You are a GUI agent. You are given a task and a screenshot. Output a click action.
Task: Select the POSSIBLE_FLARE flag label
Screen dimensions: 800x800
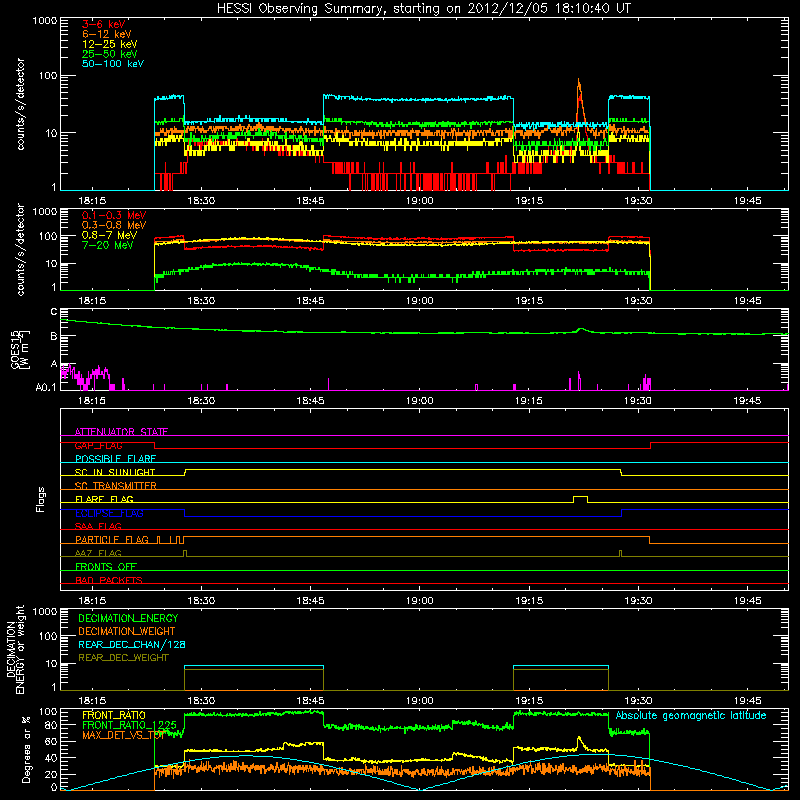[x=115, y=459]
